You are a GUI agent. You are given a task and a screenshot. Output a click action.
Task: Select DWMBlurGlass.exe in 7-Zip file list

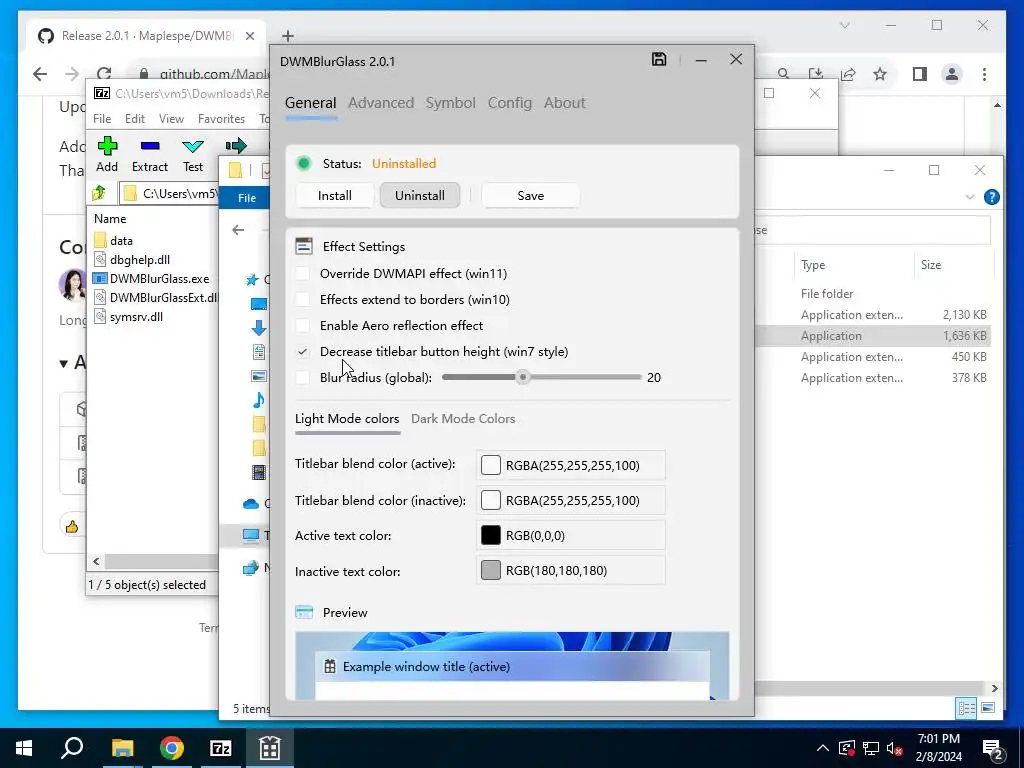pyautogui.click(x=159, y=279)
